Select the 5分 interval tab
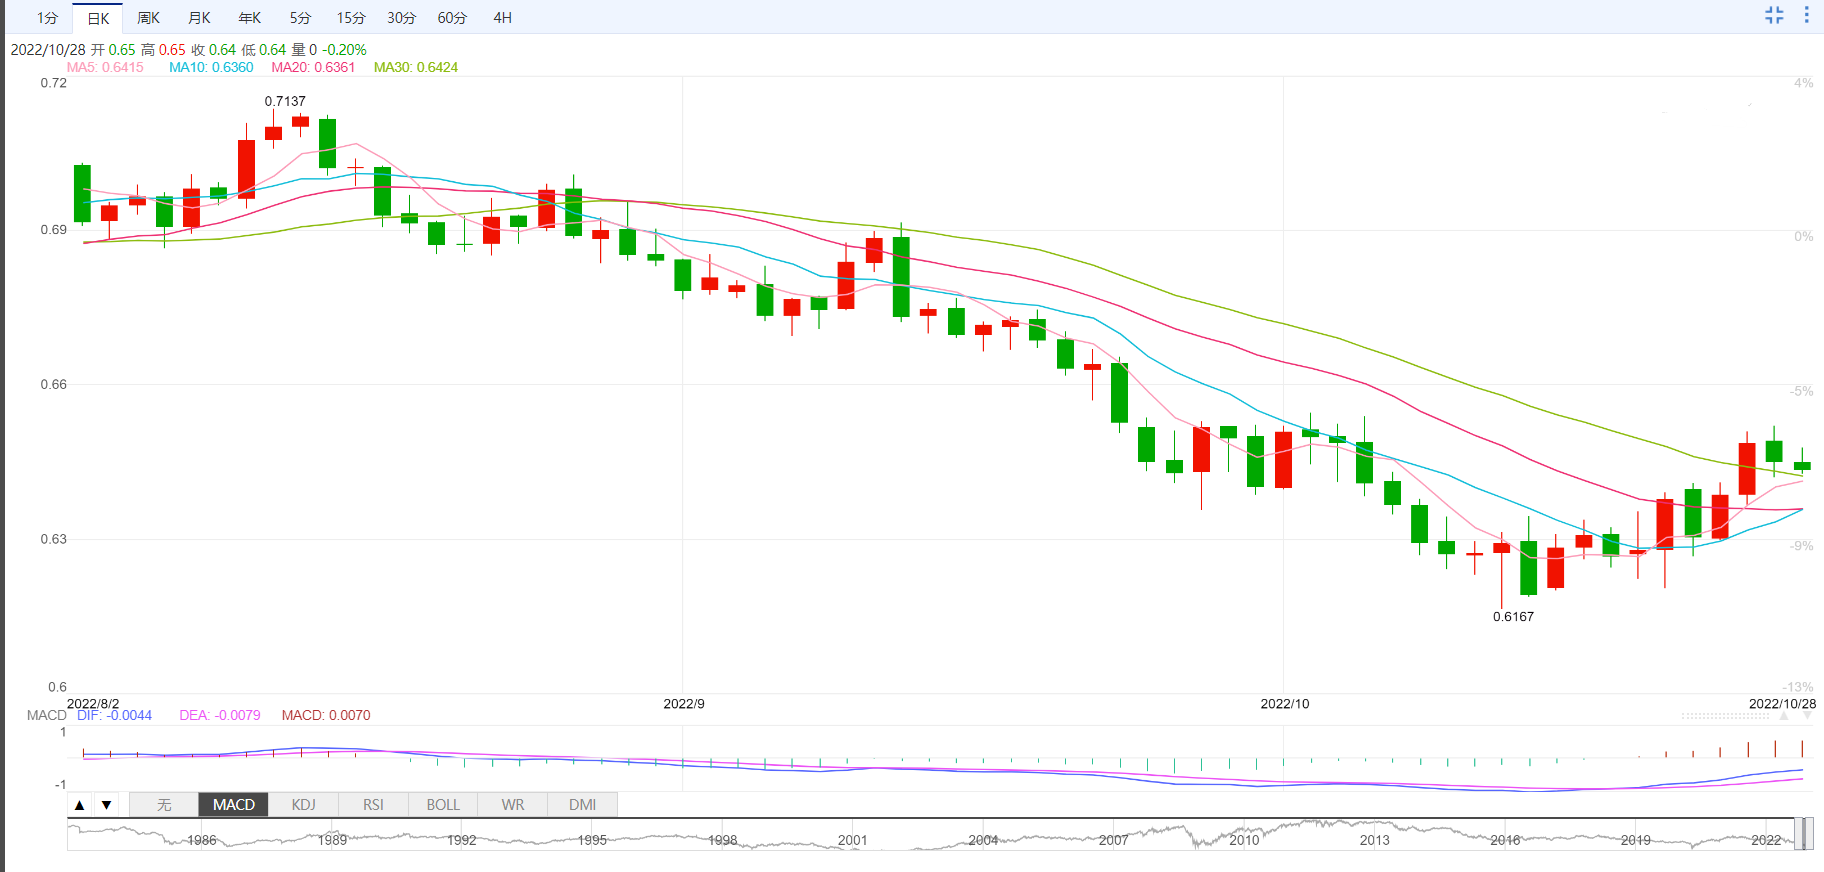Image resolution: width=1824 pixels, height=872 pixels. click(x=300, y=18)
